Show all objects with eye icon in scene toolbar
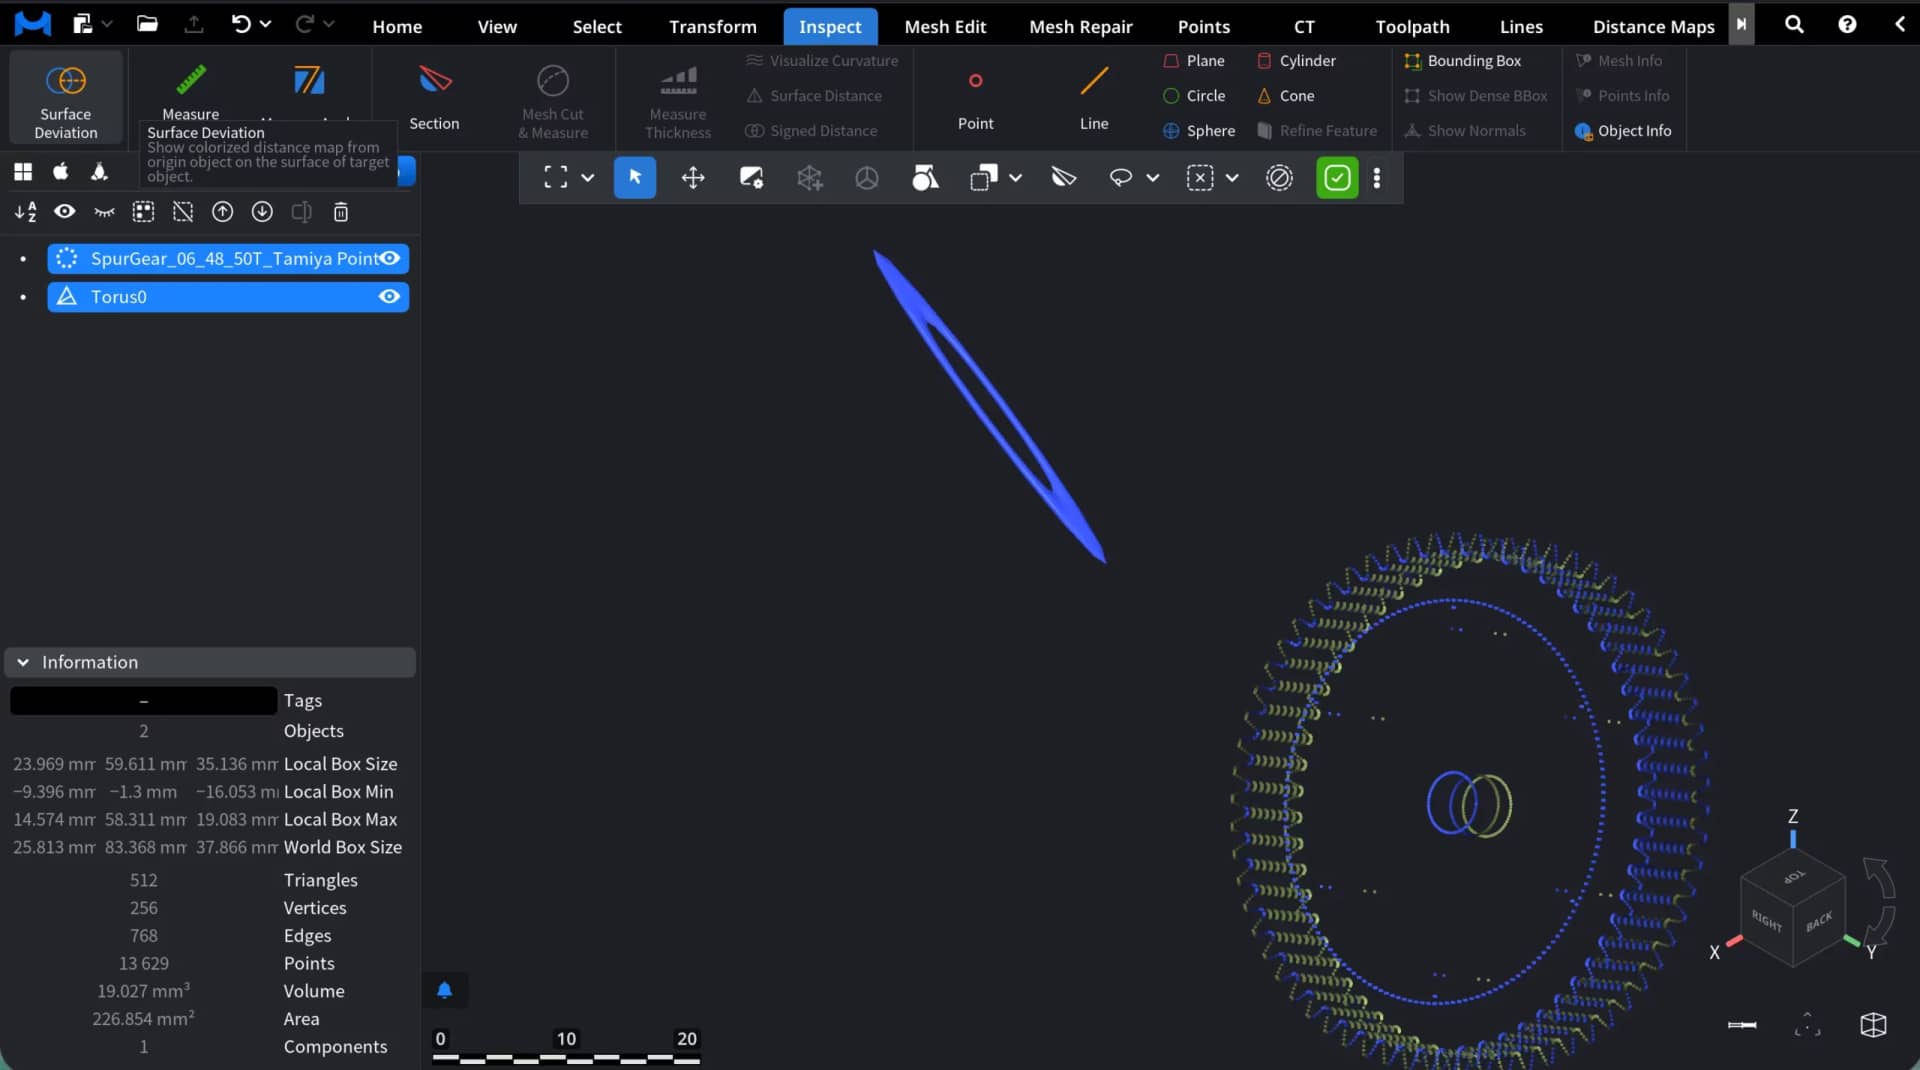Screen dimensions: 1920x1070 (x=64, y=212)
